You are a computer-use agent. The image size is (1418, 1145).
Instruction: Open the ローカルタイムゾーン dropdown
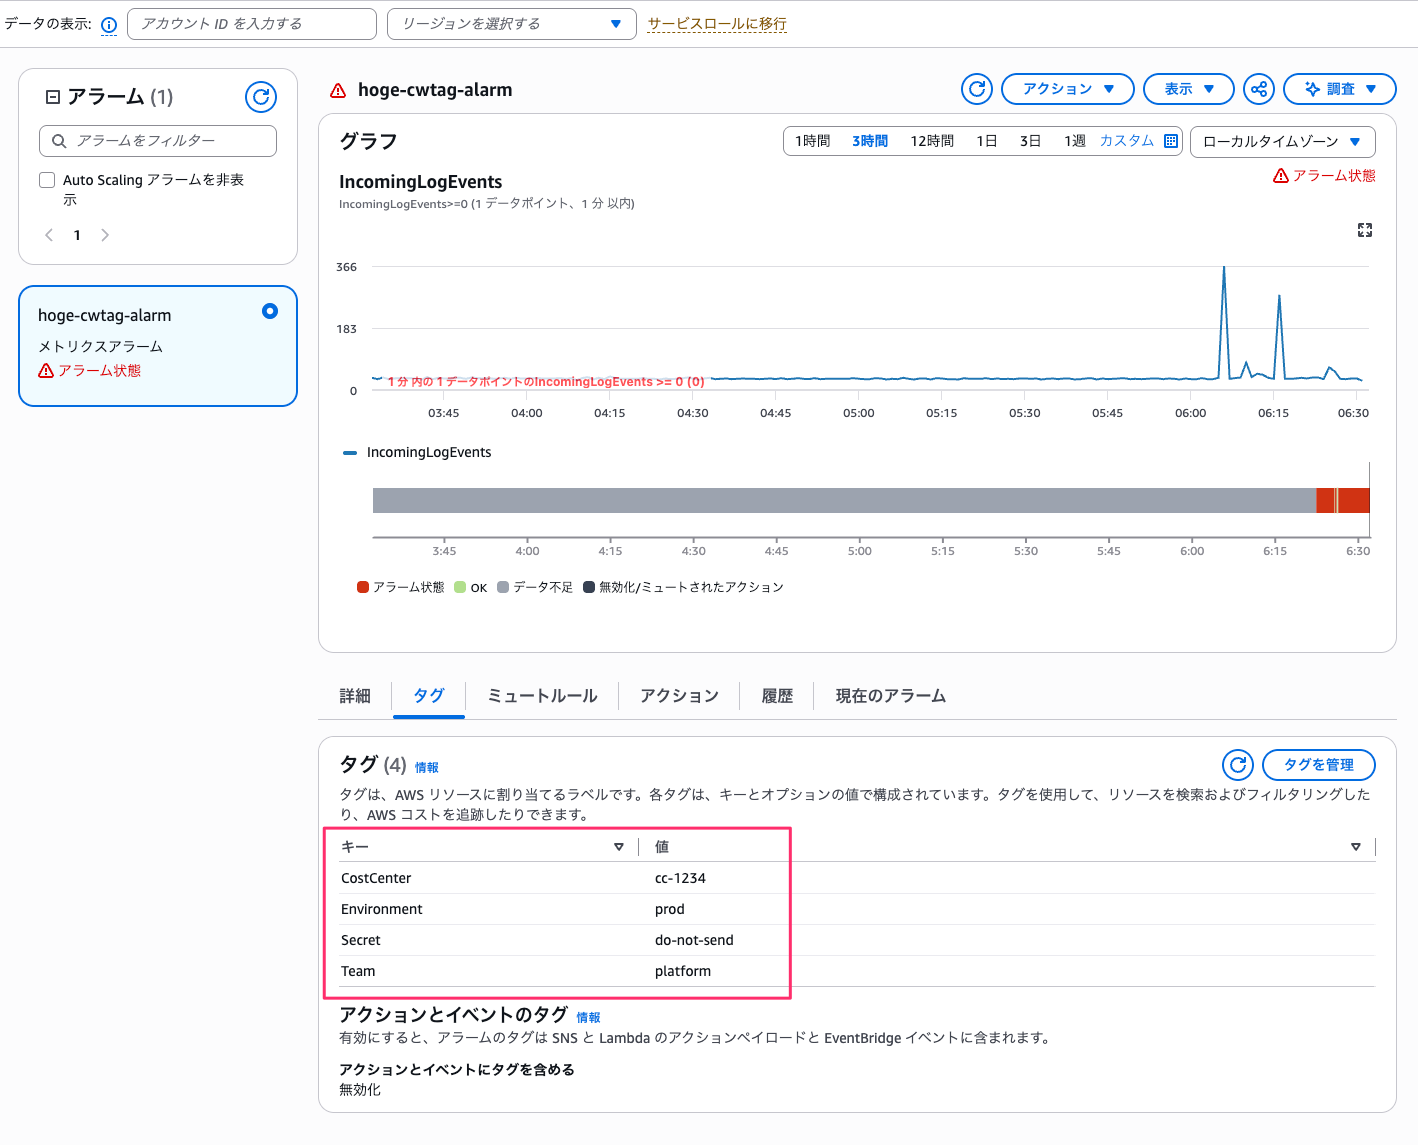tap(1283, 141)
